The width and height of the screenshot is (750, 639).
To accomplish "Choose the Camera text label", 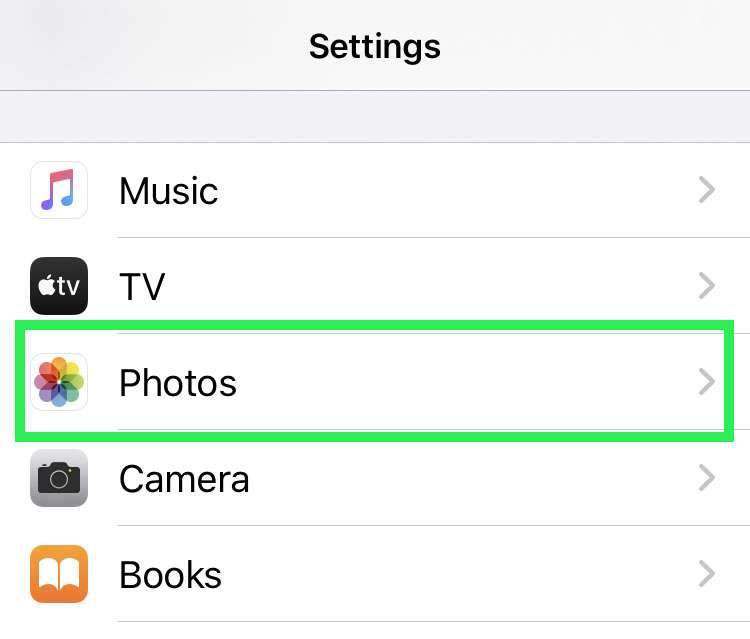I will pyautogui.click(x=184, y=479).
